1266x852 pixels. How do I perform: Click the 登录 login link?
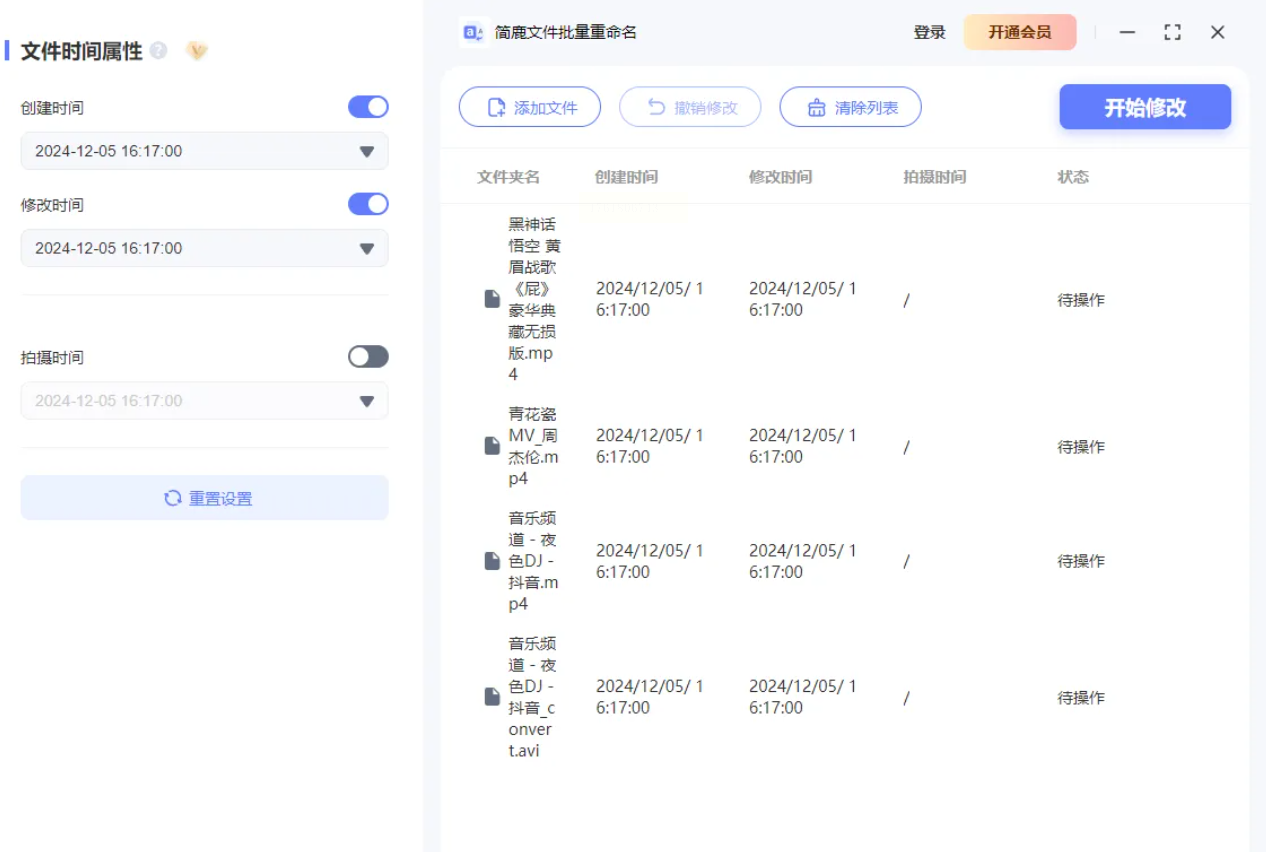pos(929,32)
